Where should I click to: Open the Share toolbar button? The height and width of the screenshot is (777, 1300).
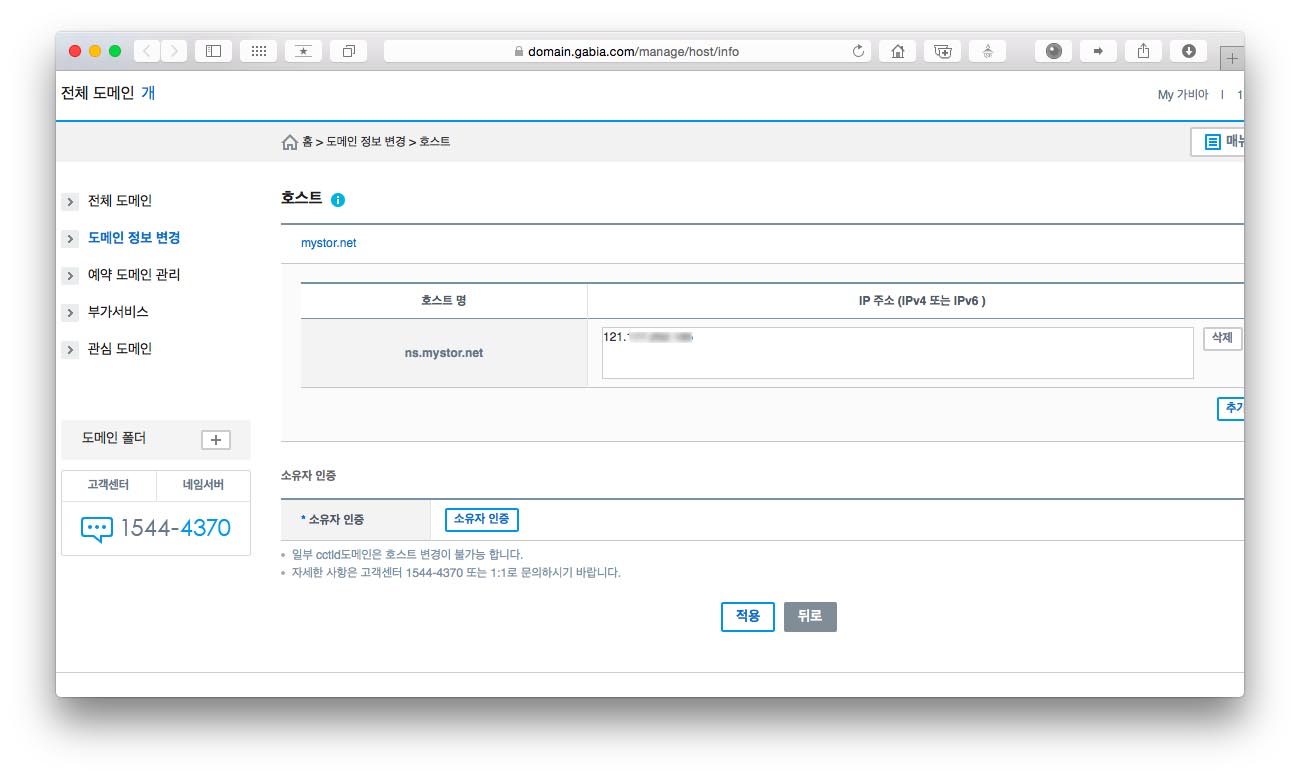(x=1144, y=51)
